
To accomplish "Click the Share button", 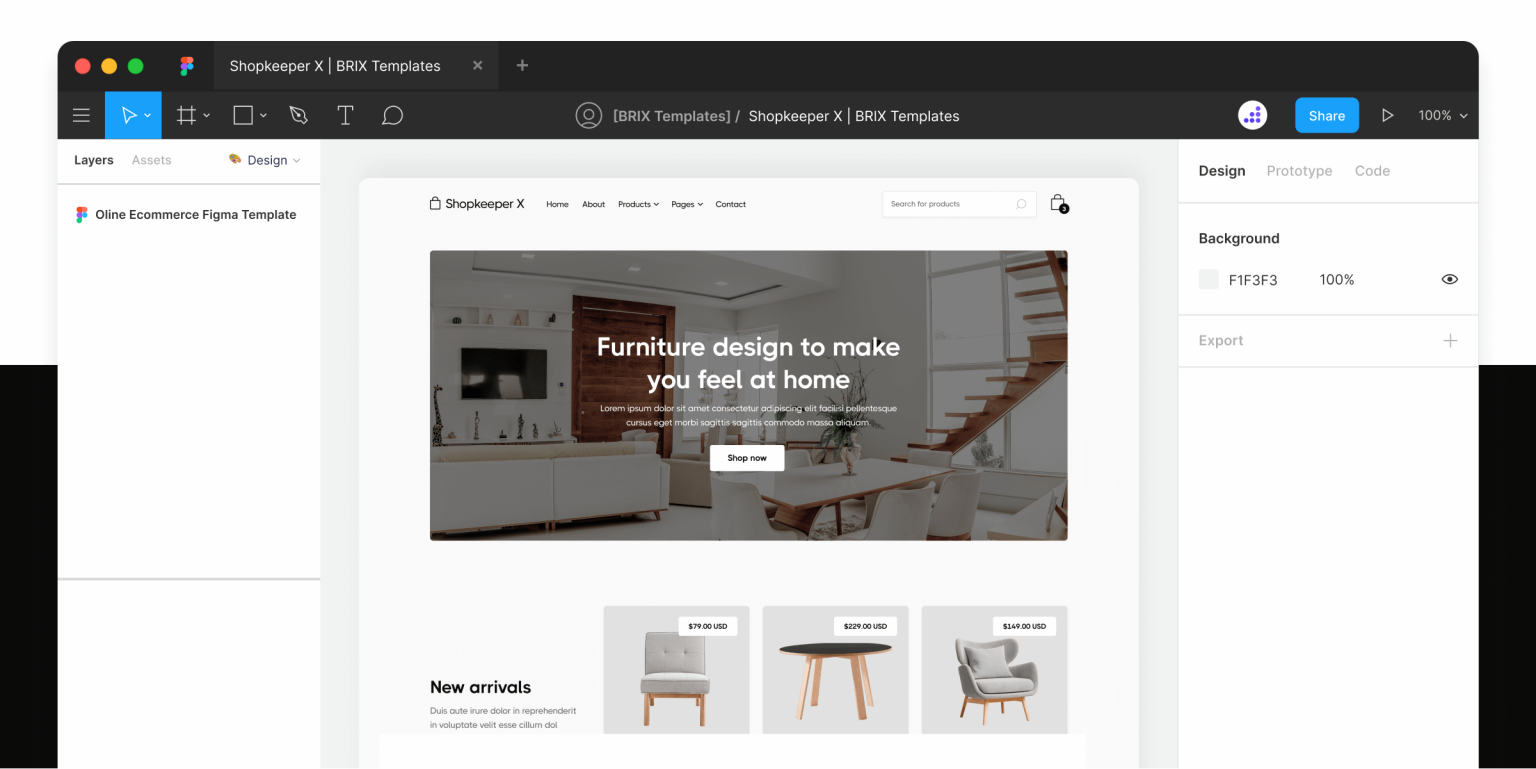I will click(1326, 115).
